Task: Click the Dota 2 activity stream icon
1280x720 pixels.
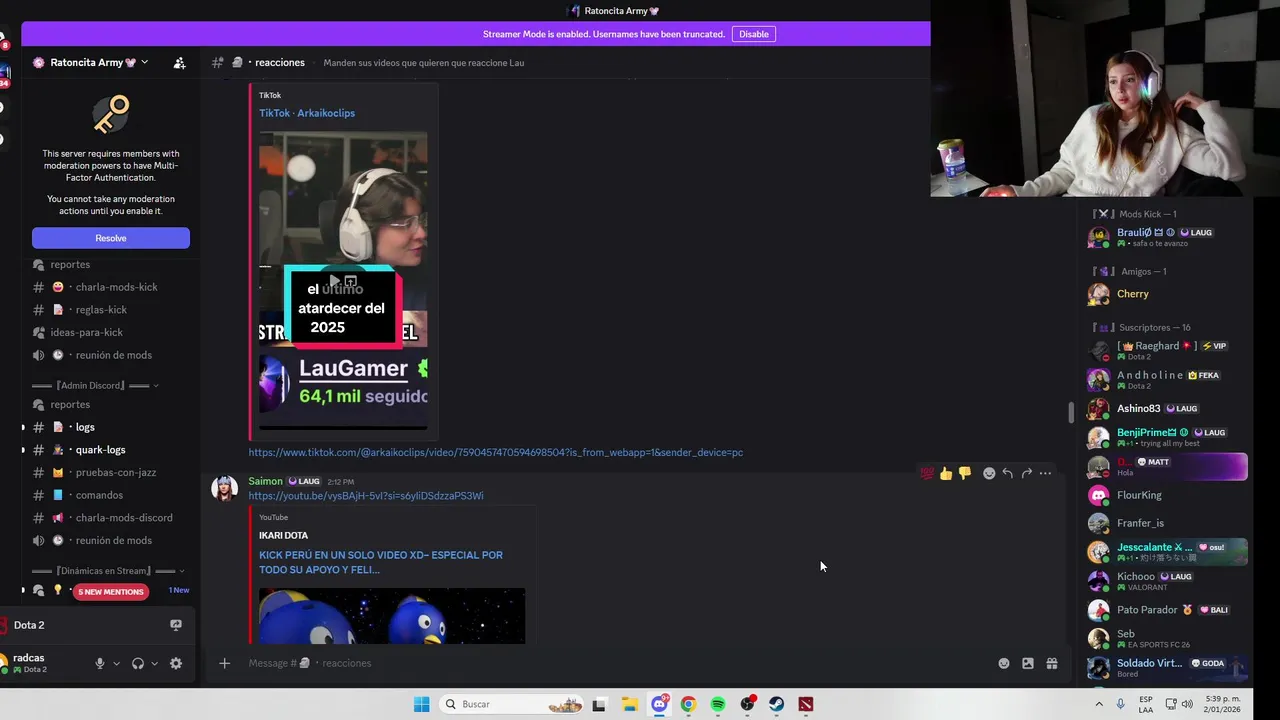Action: (x=176, y=625)
